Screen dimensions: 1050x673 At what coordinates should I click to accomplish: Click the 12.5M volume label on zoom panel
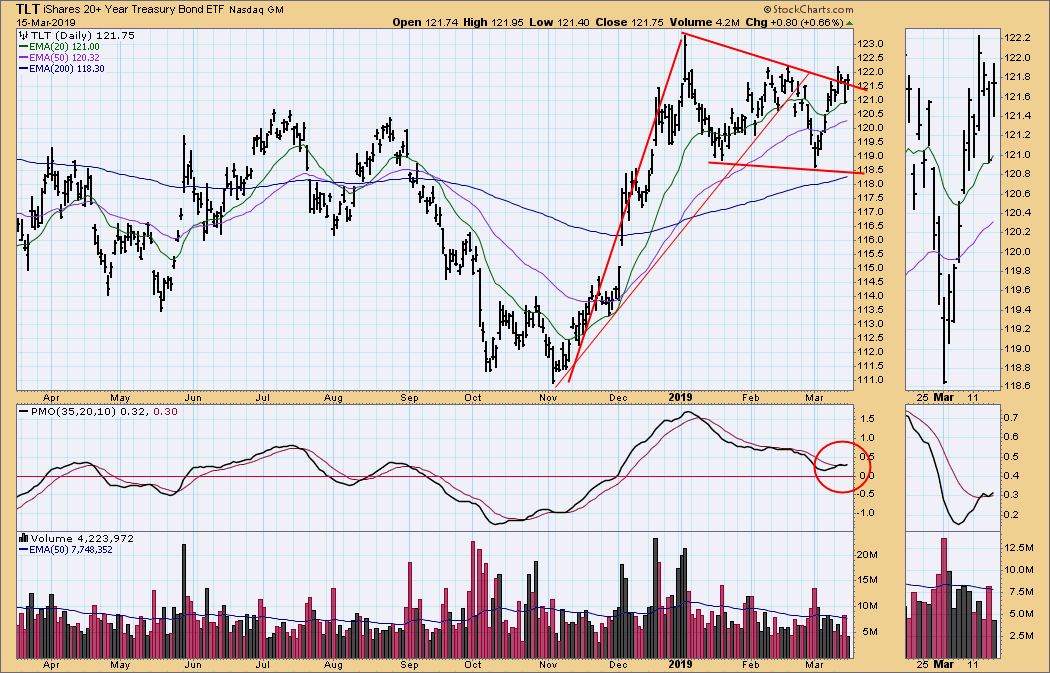pyautogui.click(x=1020, y=548)
